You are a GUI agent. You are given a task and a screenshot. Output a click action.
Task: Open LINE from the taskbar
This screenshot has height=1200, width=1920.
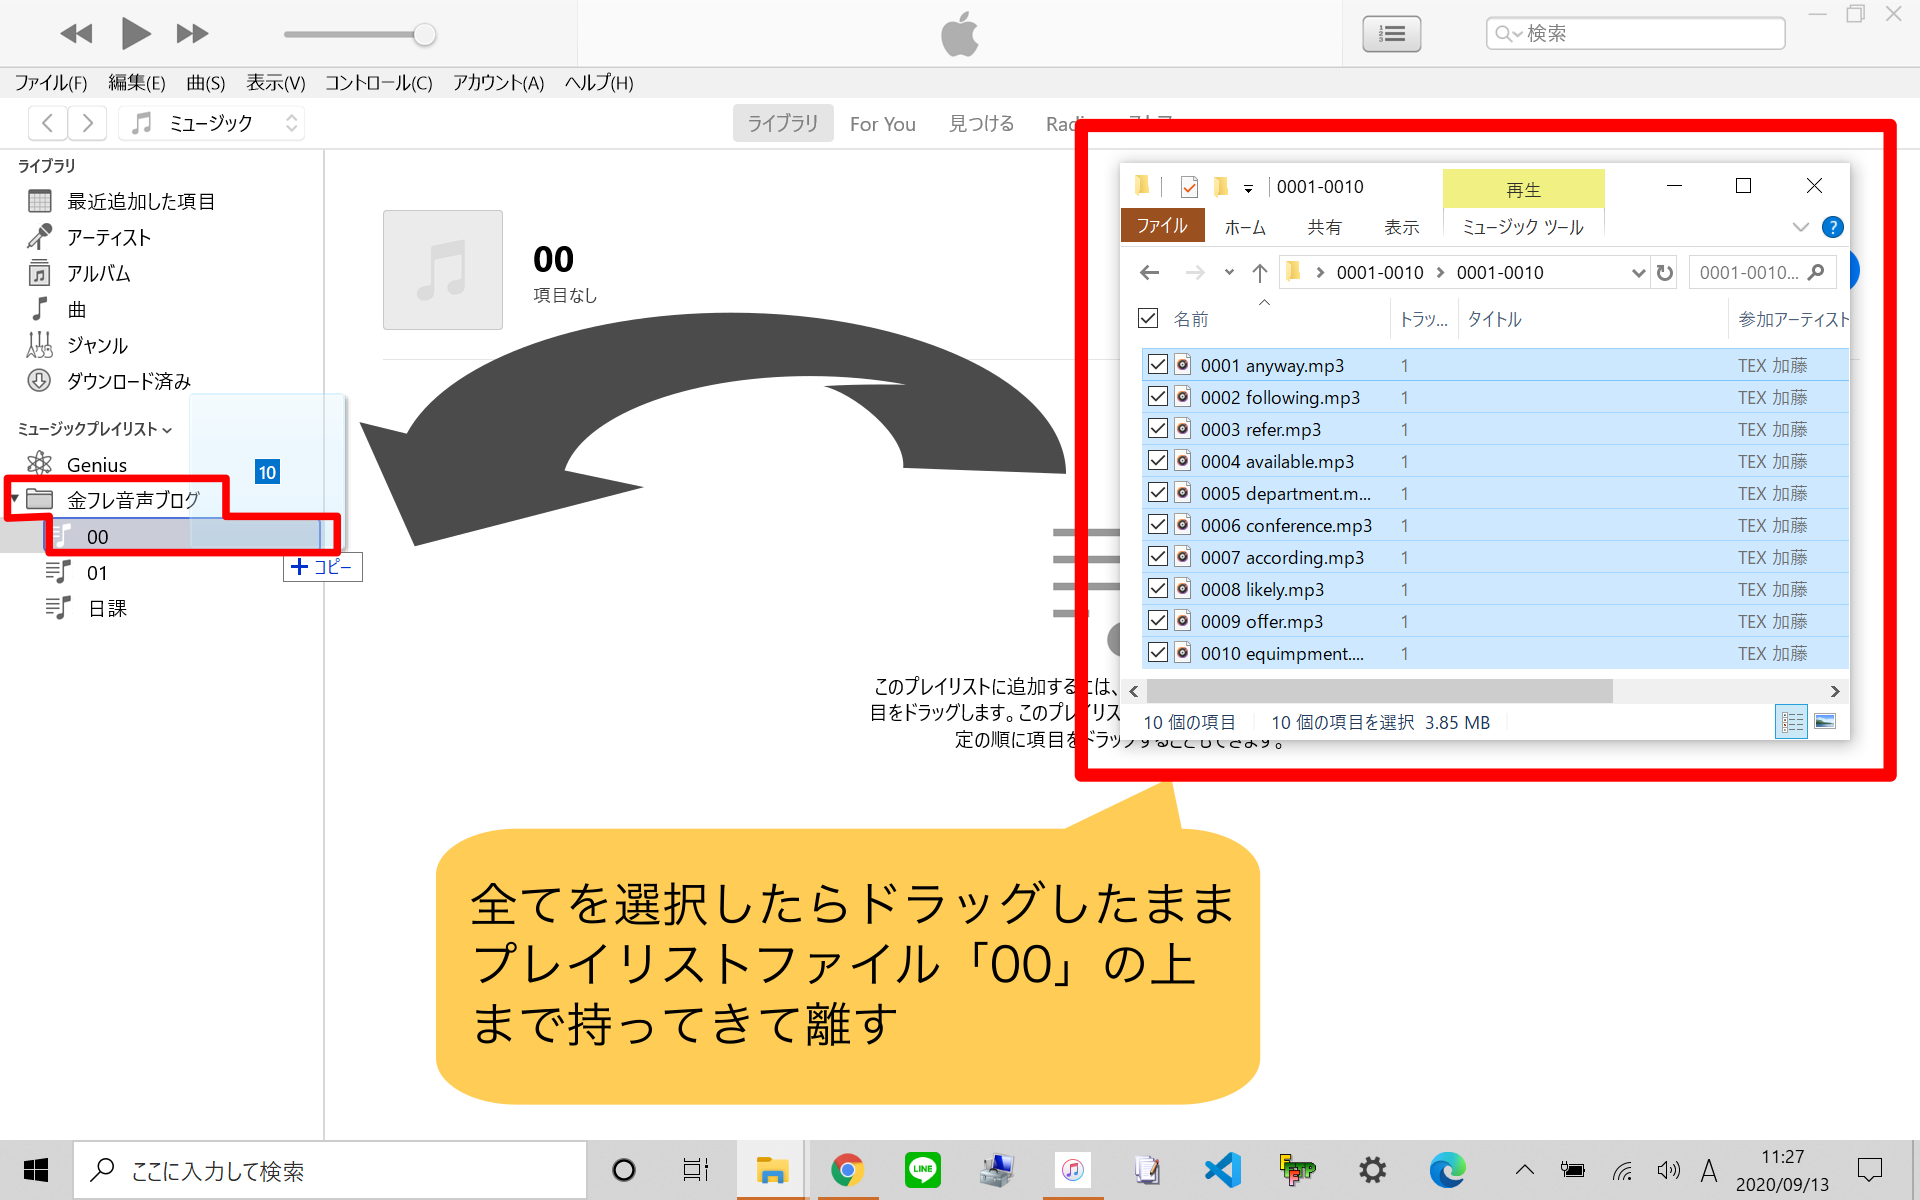click(922, 1170)
